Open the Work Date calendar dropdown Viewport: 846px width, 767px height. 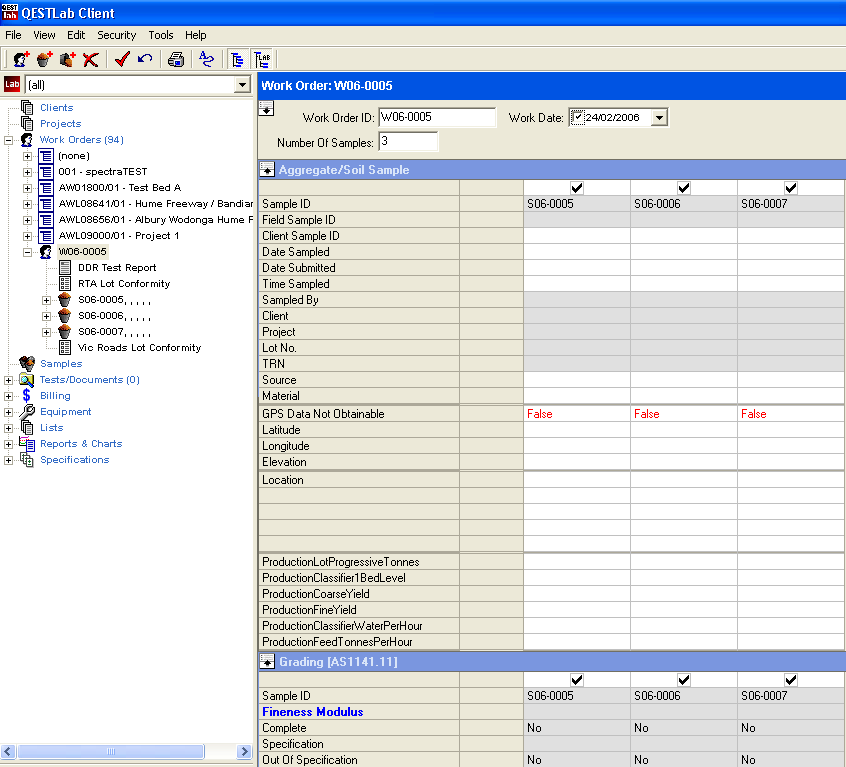tap(658, 117)
